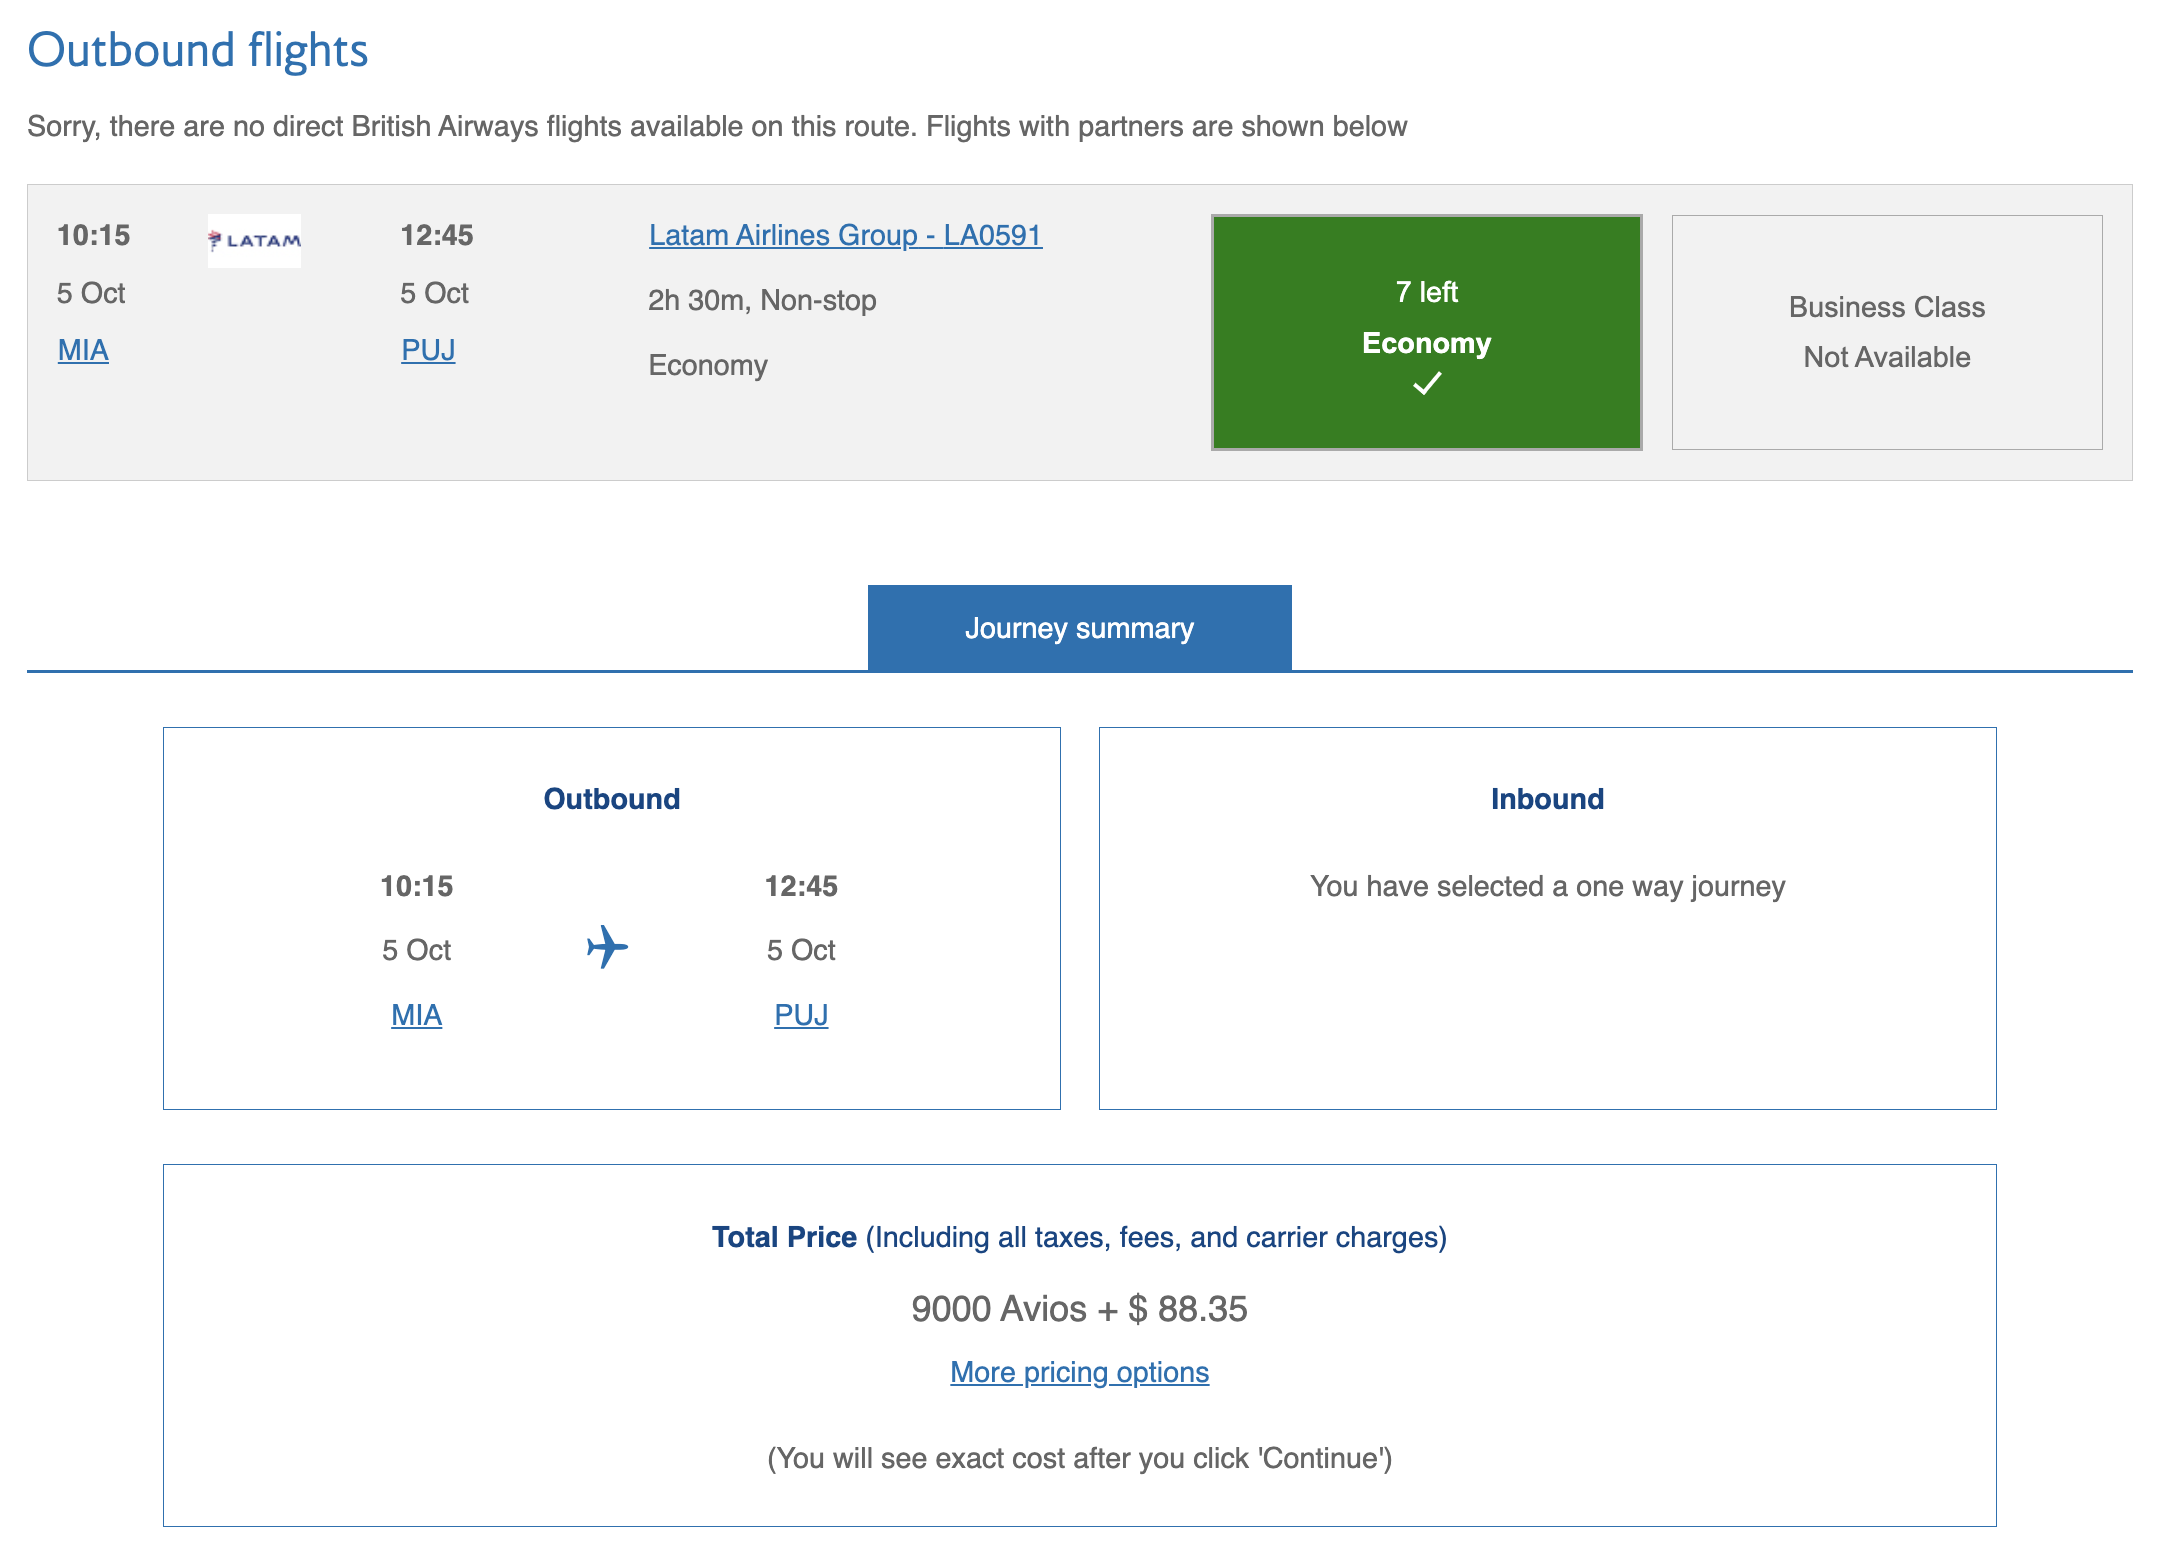2160x1554 pixels.
Task: Click the no direct British Airways flights notice
Action: click(x=717, y=127)
